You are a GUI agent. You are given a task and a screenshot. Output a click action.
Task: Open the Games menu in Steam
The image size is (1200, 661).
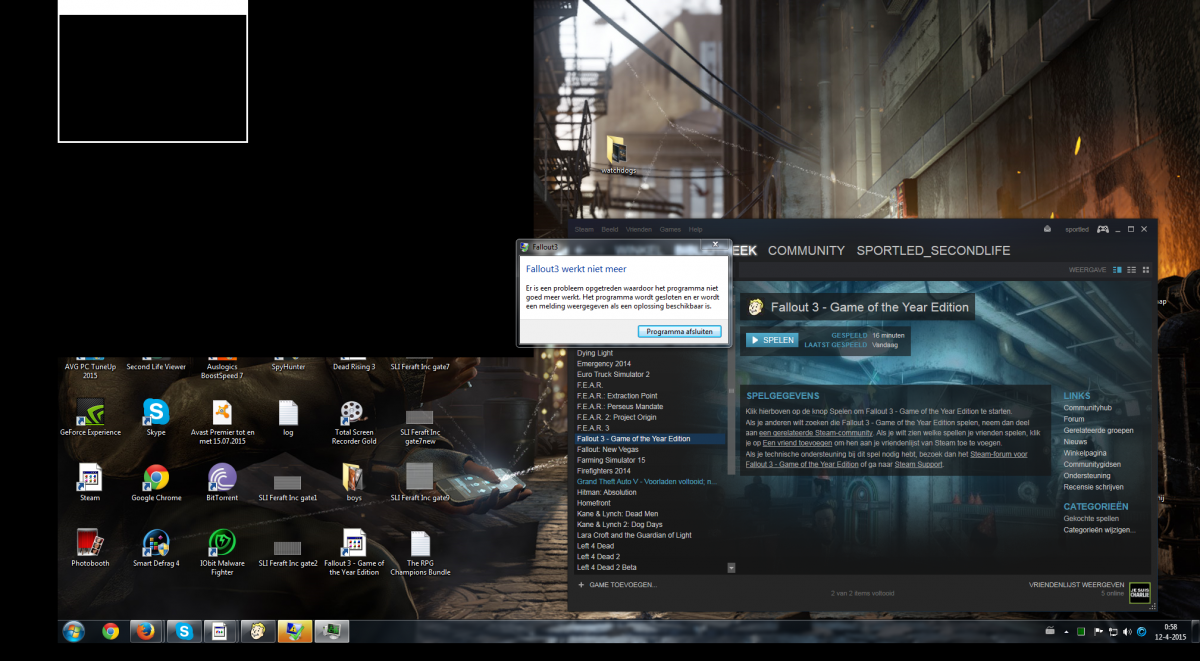(x=670, y=229)
